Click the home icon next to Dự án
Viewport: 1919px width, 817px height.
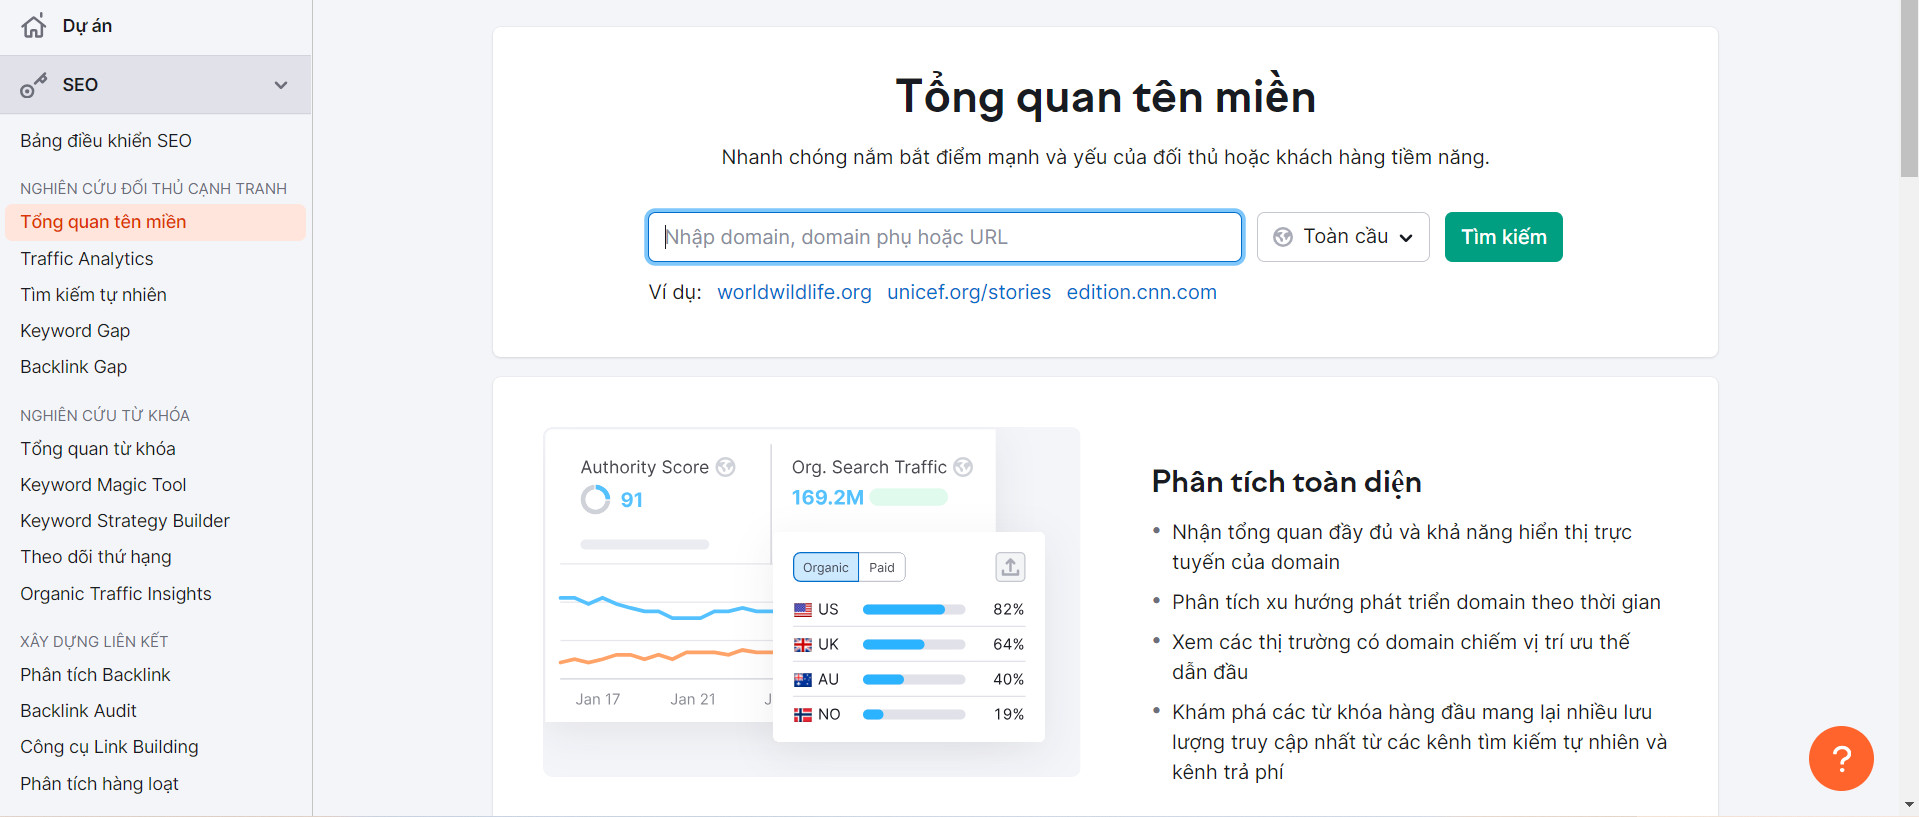coord(34,26)
